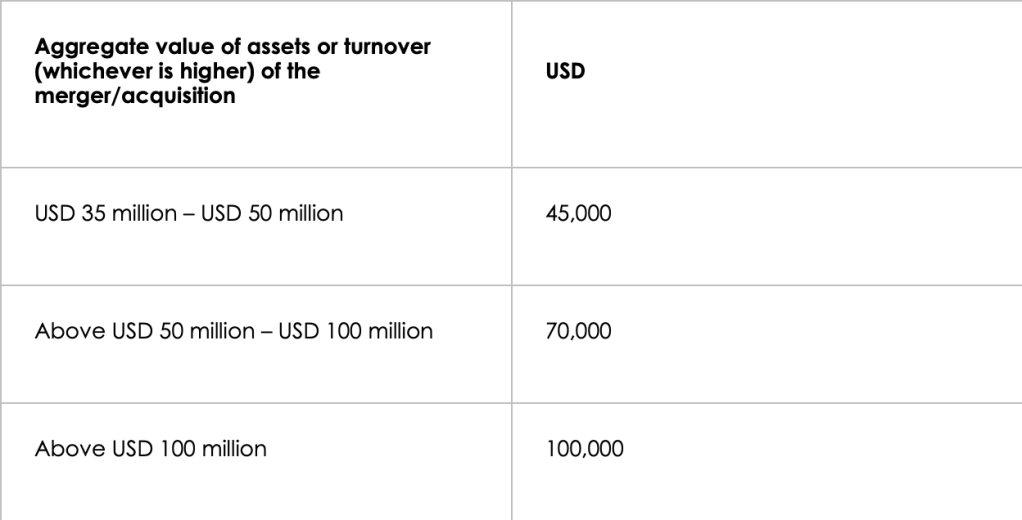The height and width of the screenshot is (520, 1022).
Task: Select the 70,000 fee value
Action: point(579,331)
